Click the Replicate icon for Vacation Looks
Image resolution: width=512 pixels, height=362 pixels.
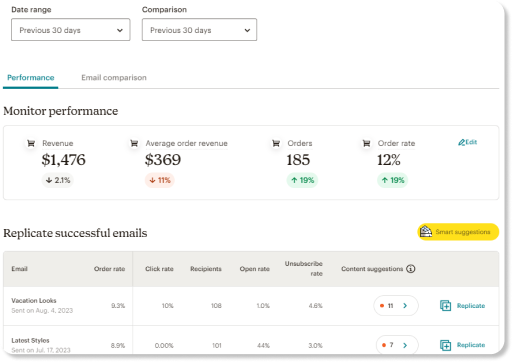[x=445, y=306]
